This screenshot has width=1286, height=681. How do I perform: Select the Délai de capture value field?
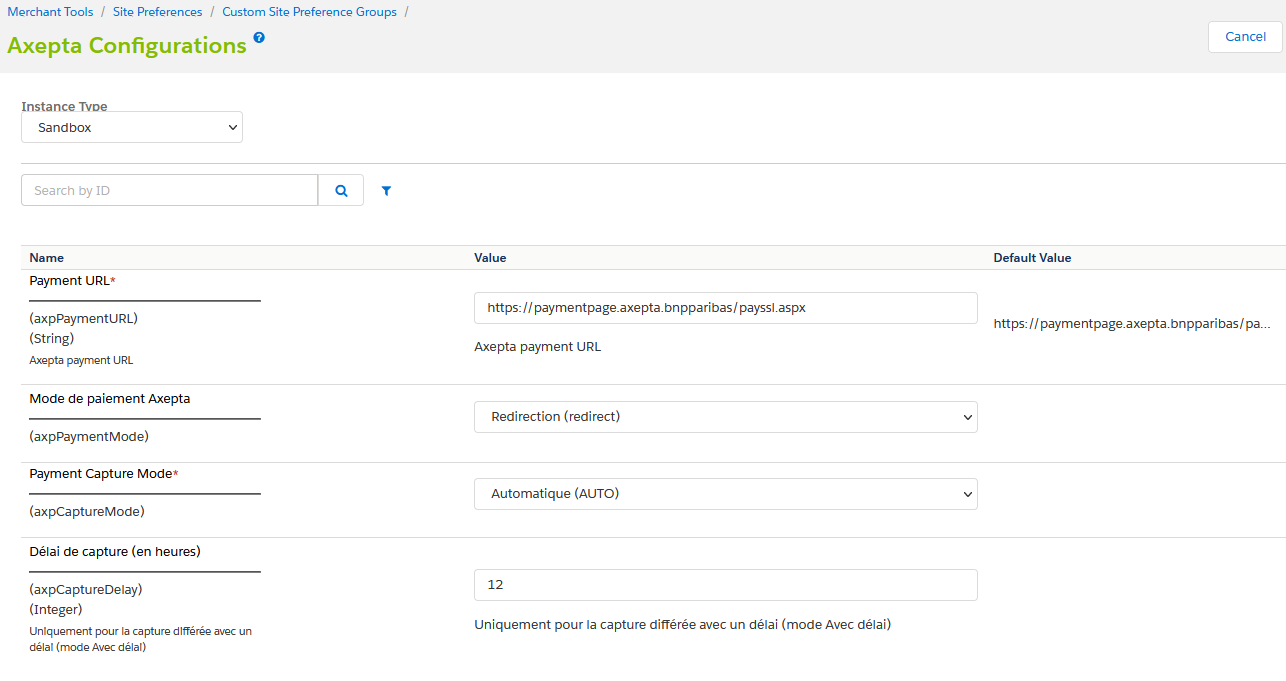pos(725,585)
